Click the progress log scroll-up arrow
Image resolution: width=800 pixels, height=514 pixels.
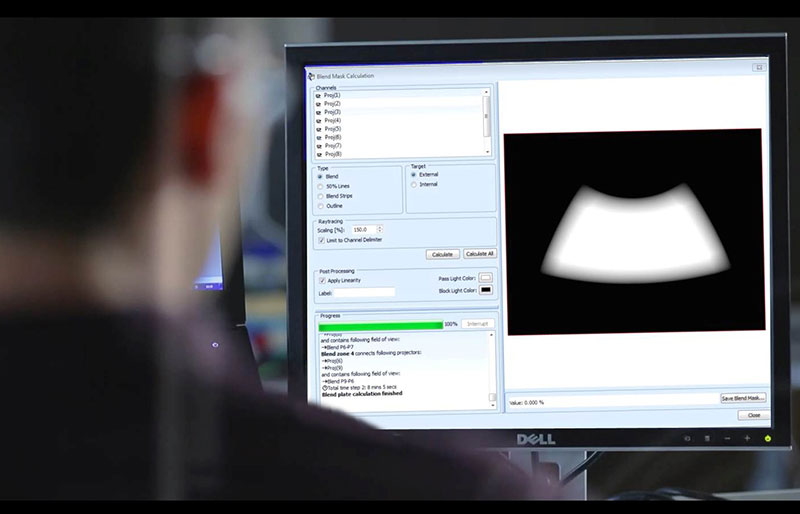coord(492,335)
